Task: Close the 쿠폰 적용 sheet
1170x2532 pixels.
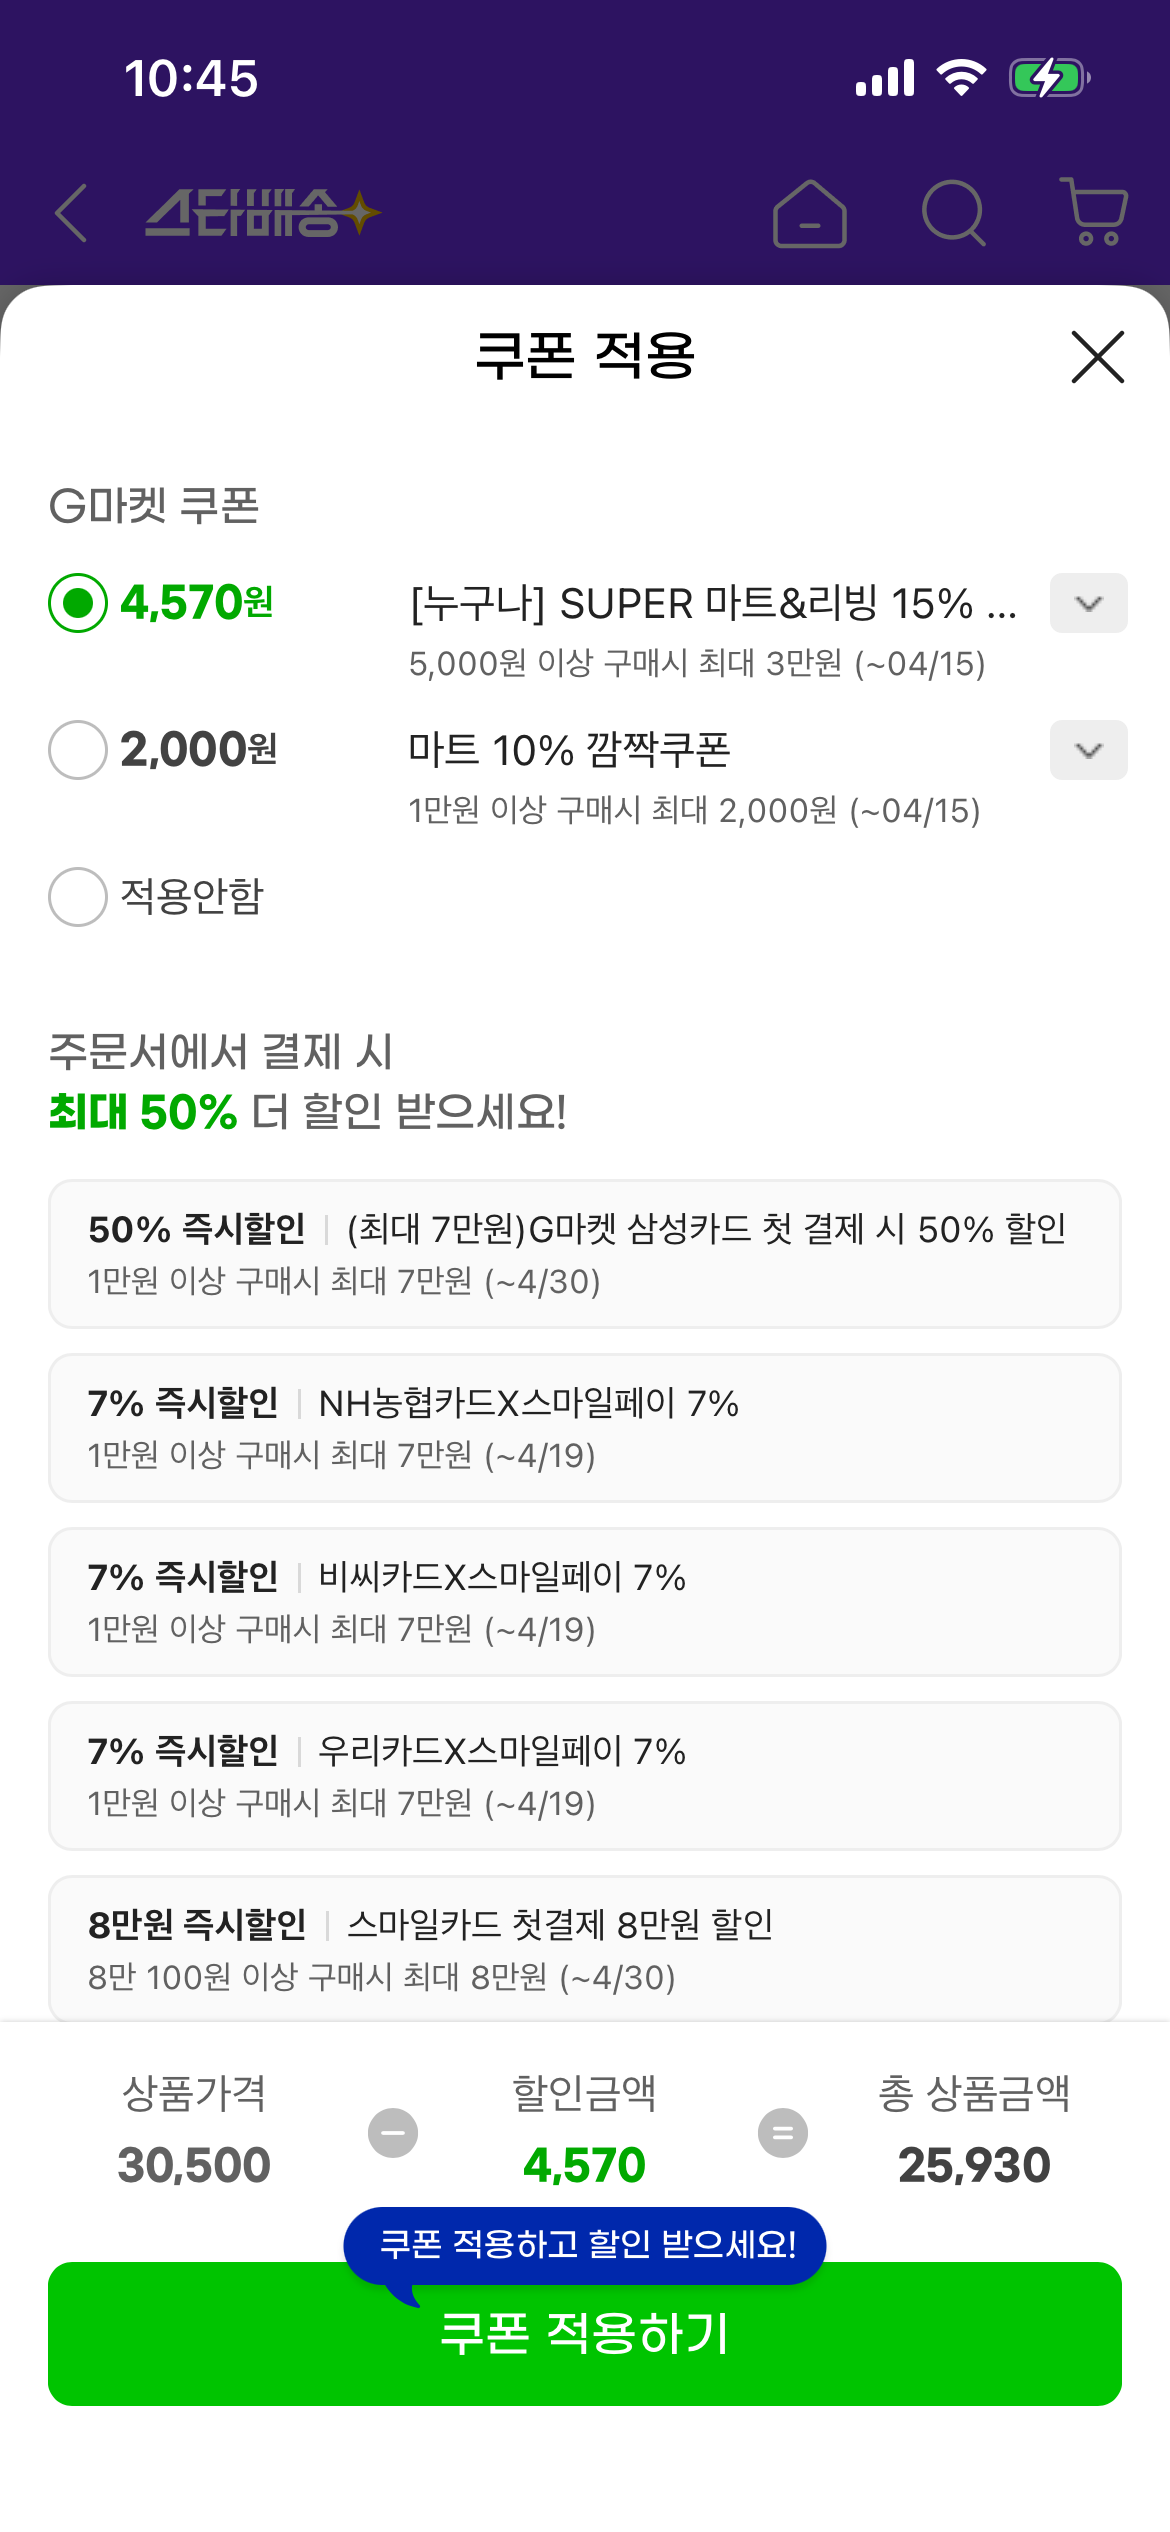Action: click(x=1097, y=357)
